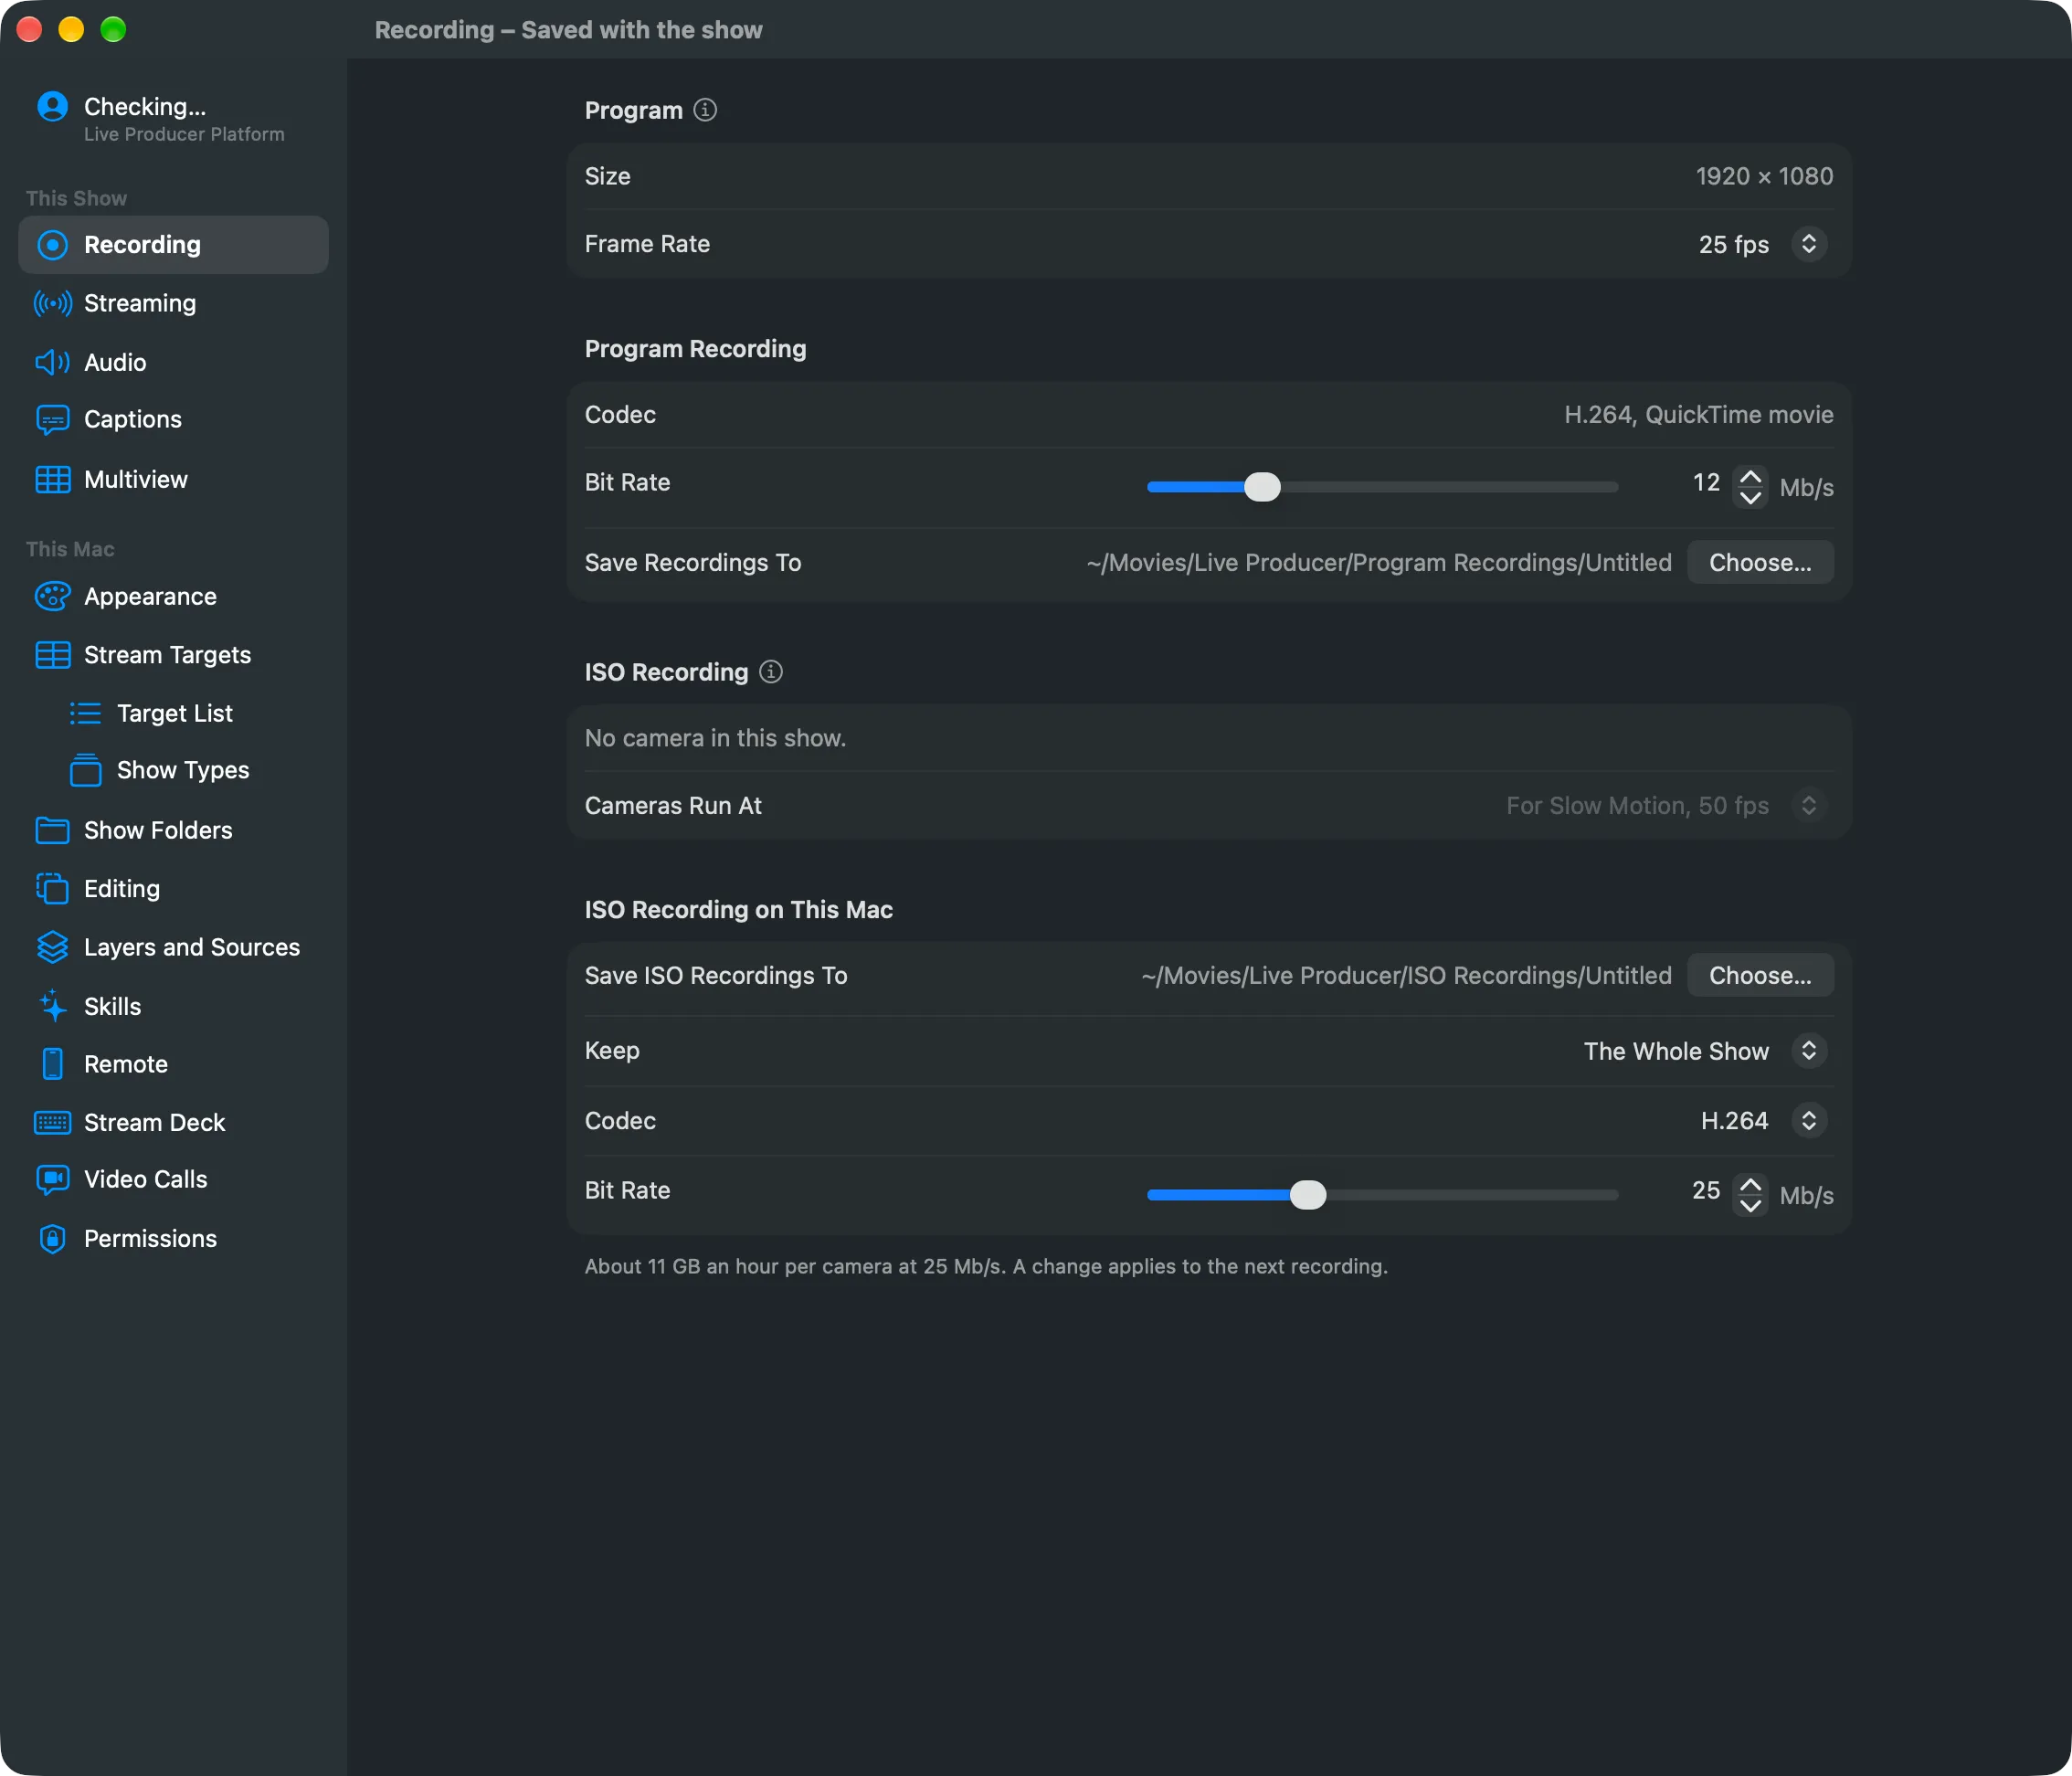The width and height of the screenshot is (2072, 1776).
Task: Open Permissions shield icon
Action: pos(52,1239)
